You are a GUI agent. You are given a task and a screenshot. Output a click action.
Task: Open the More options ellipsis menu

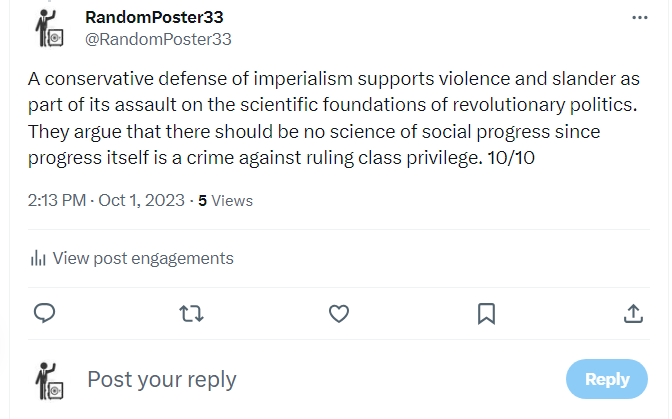point(640,18)
